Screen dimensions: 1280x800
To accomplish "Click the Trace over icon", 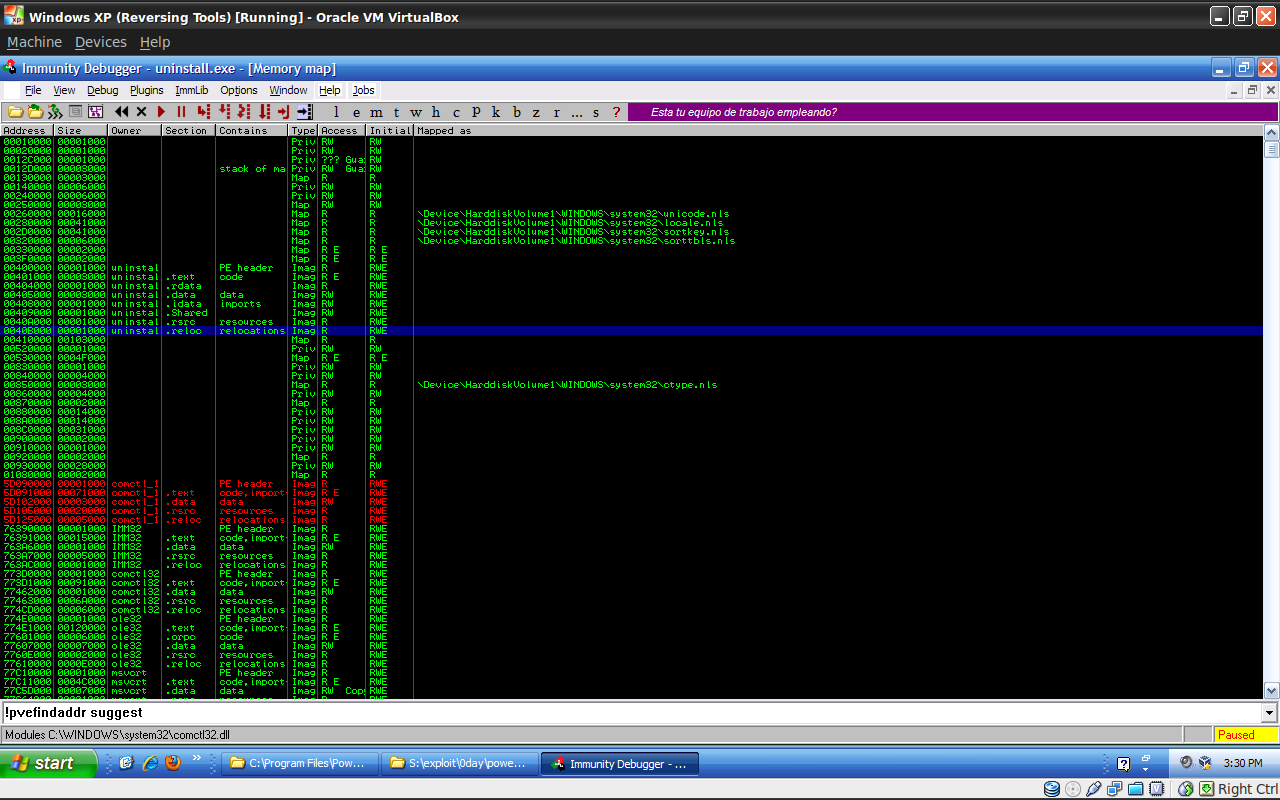I will [x=265, y=112].
